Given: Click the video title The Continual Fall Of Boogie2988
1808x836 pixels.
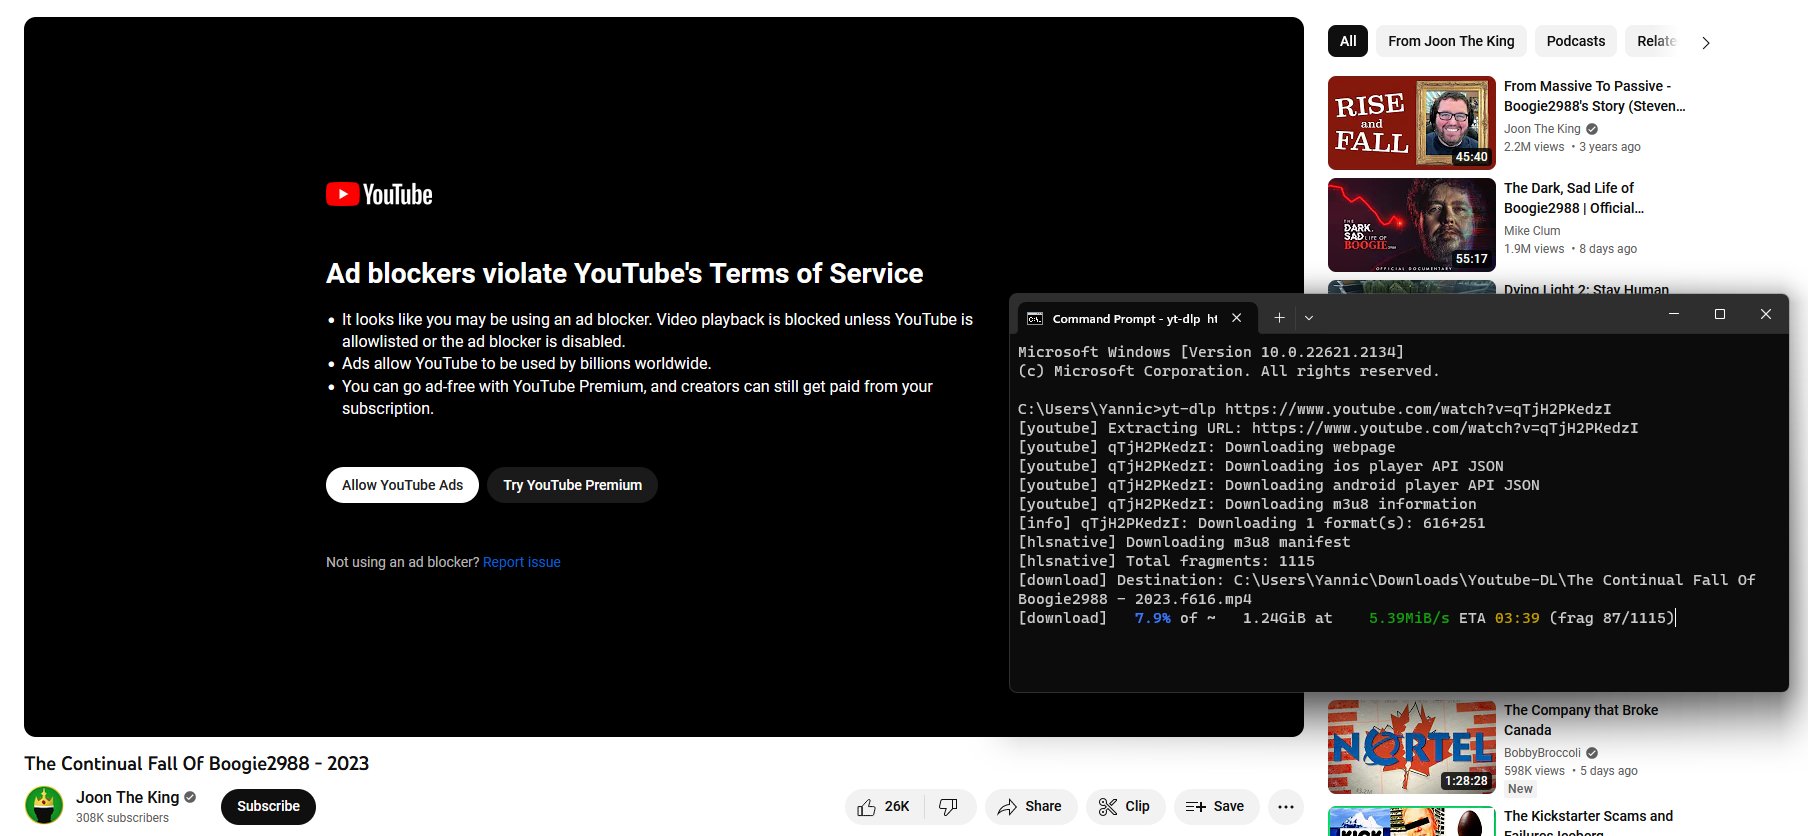Looking at the screenshot, I should (197, 764).
